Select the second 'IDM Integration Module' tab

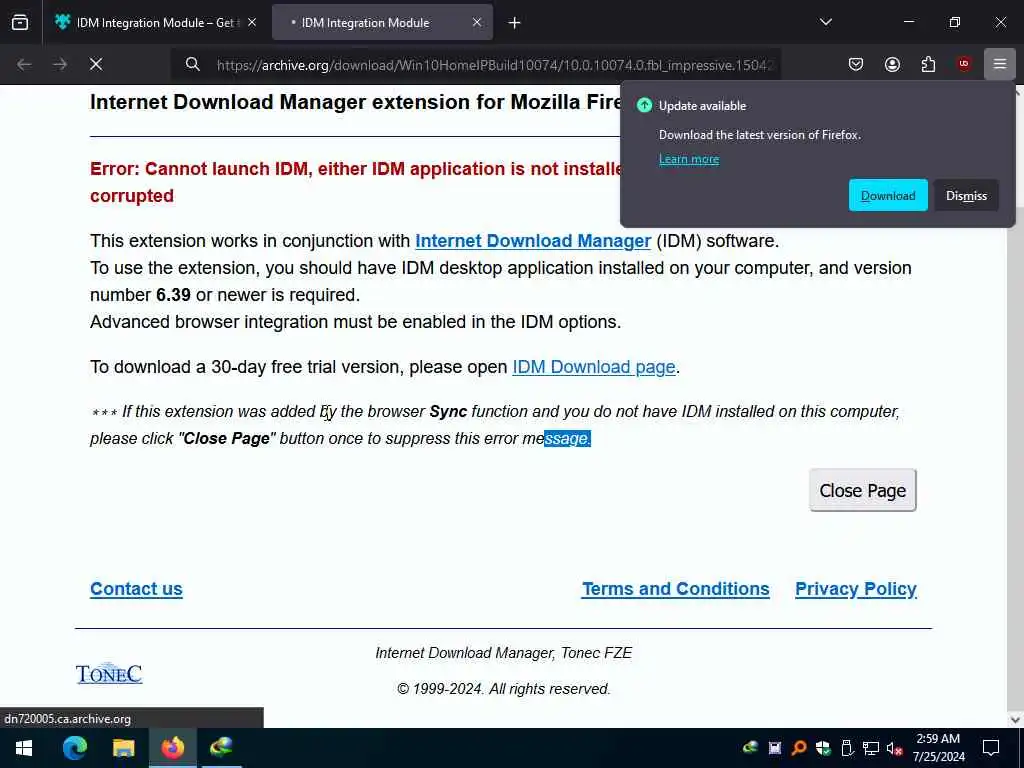tap(383, 22)
